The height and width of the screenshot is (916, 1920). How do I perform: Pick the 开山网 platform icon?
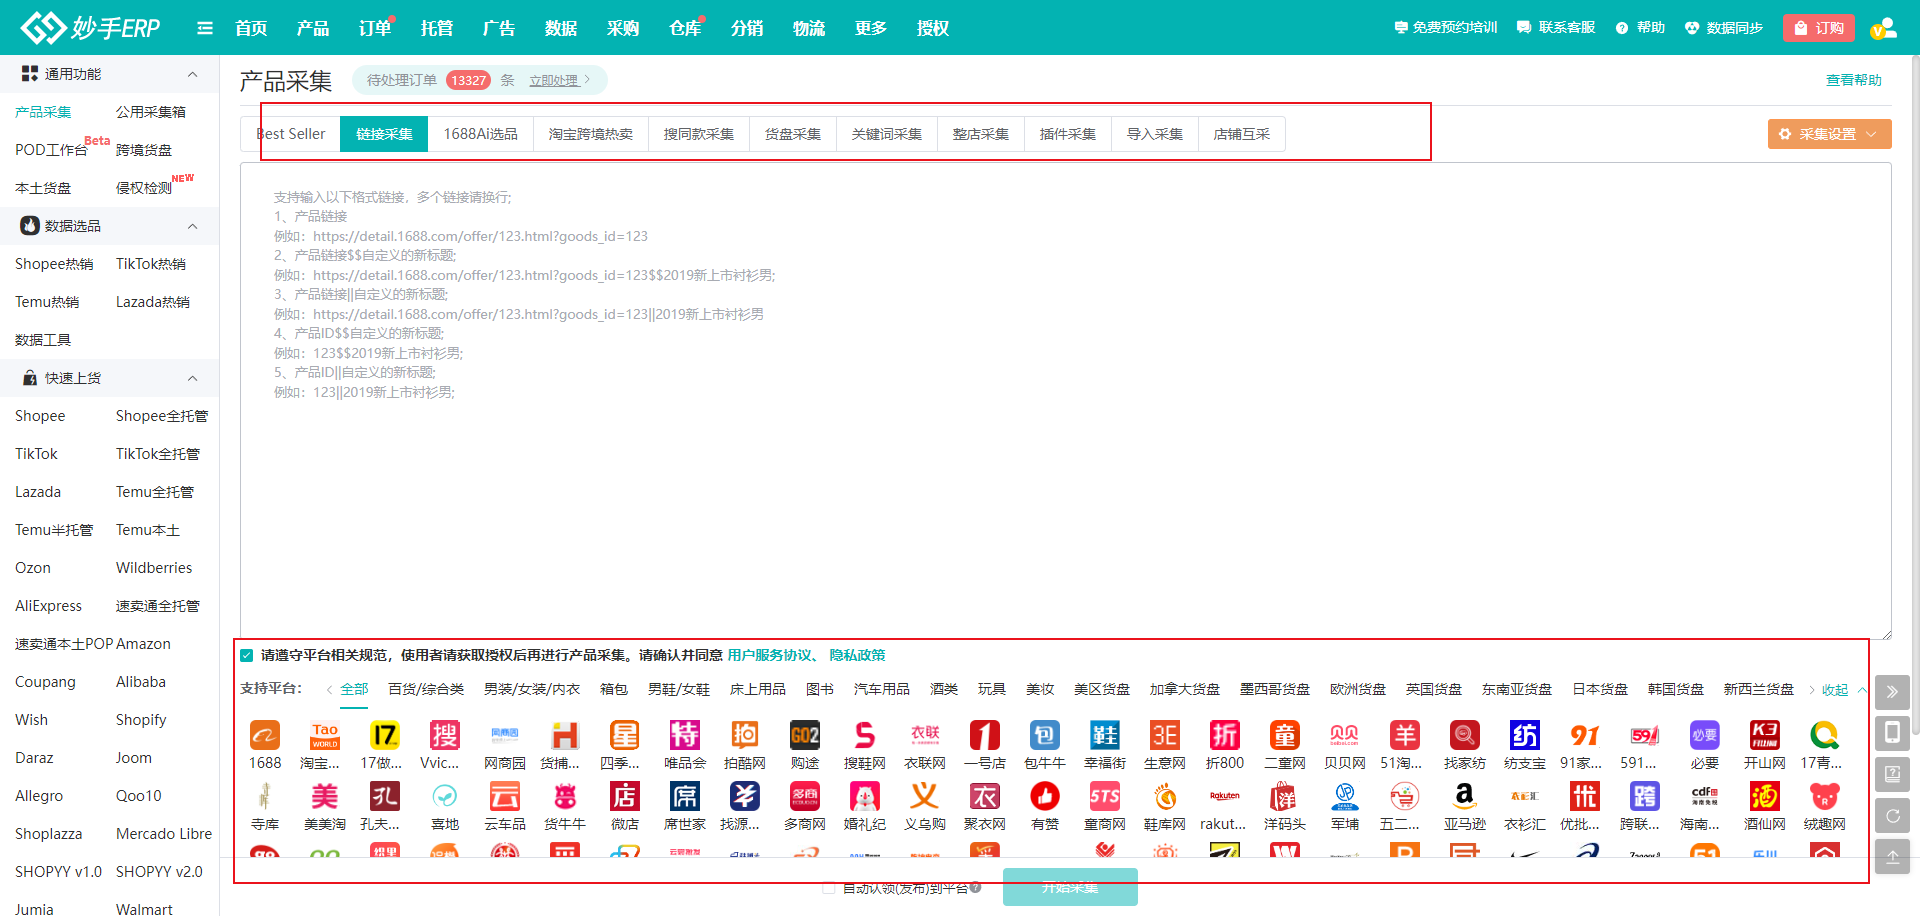pyautogui.click(x=1765, y=736)
